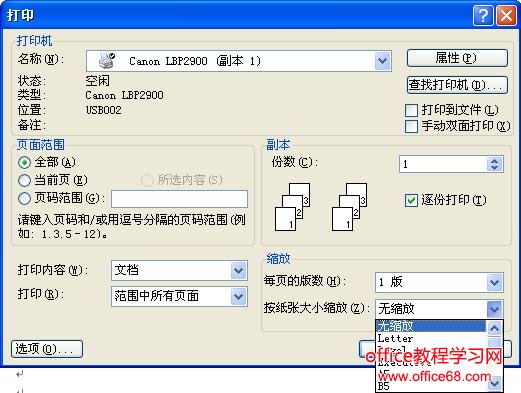Click the Canon LBP2900 printer icon
This screenshot has height=393, width=521.
click(x=107, y=61)
